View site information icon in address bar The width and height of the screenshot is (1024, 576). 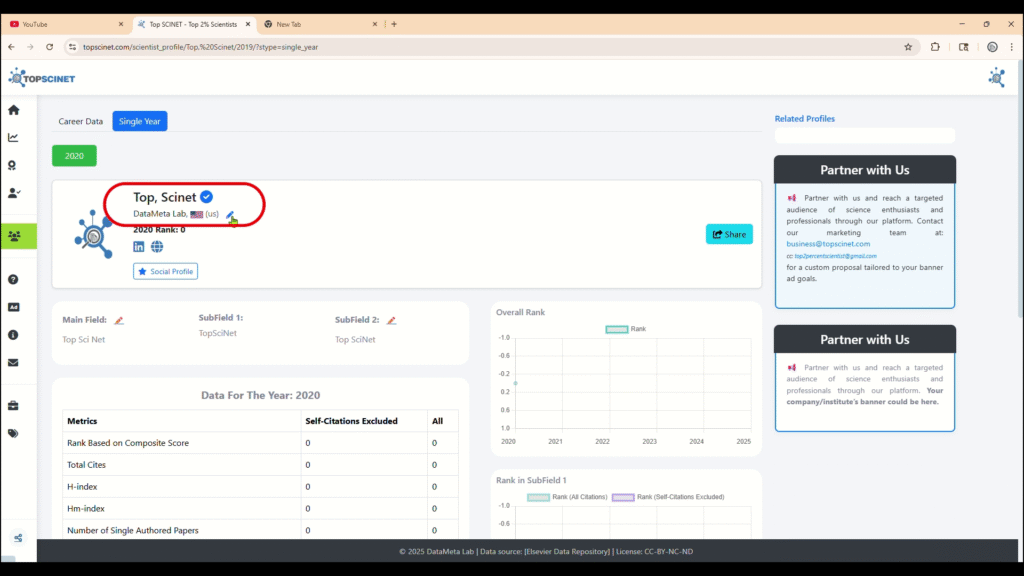(x=72, y=47)
